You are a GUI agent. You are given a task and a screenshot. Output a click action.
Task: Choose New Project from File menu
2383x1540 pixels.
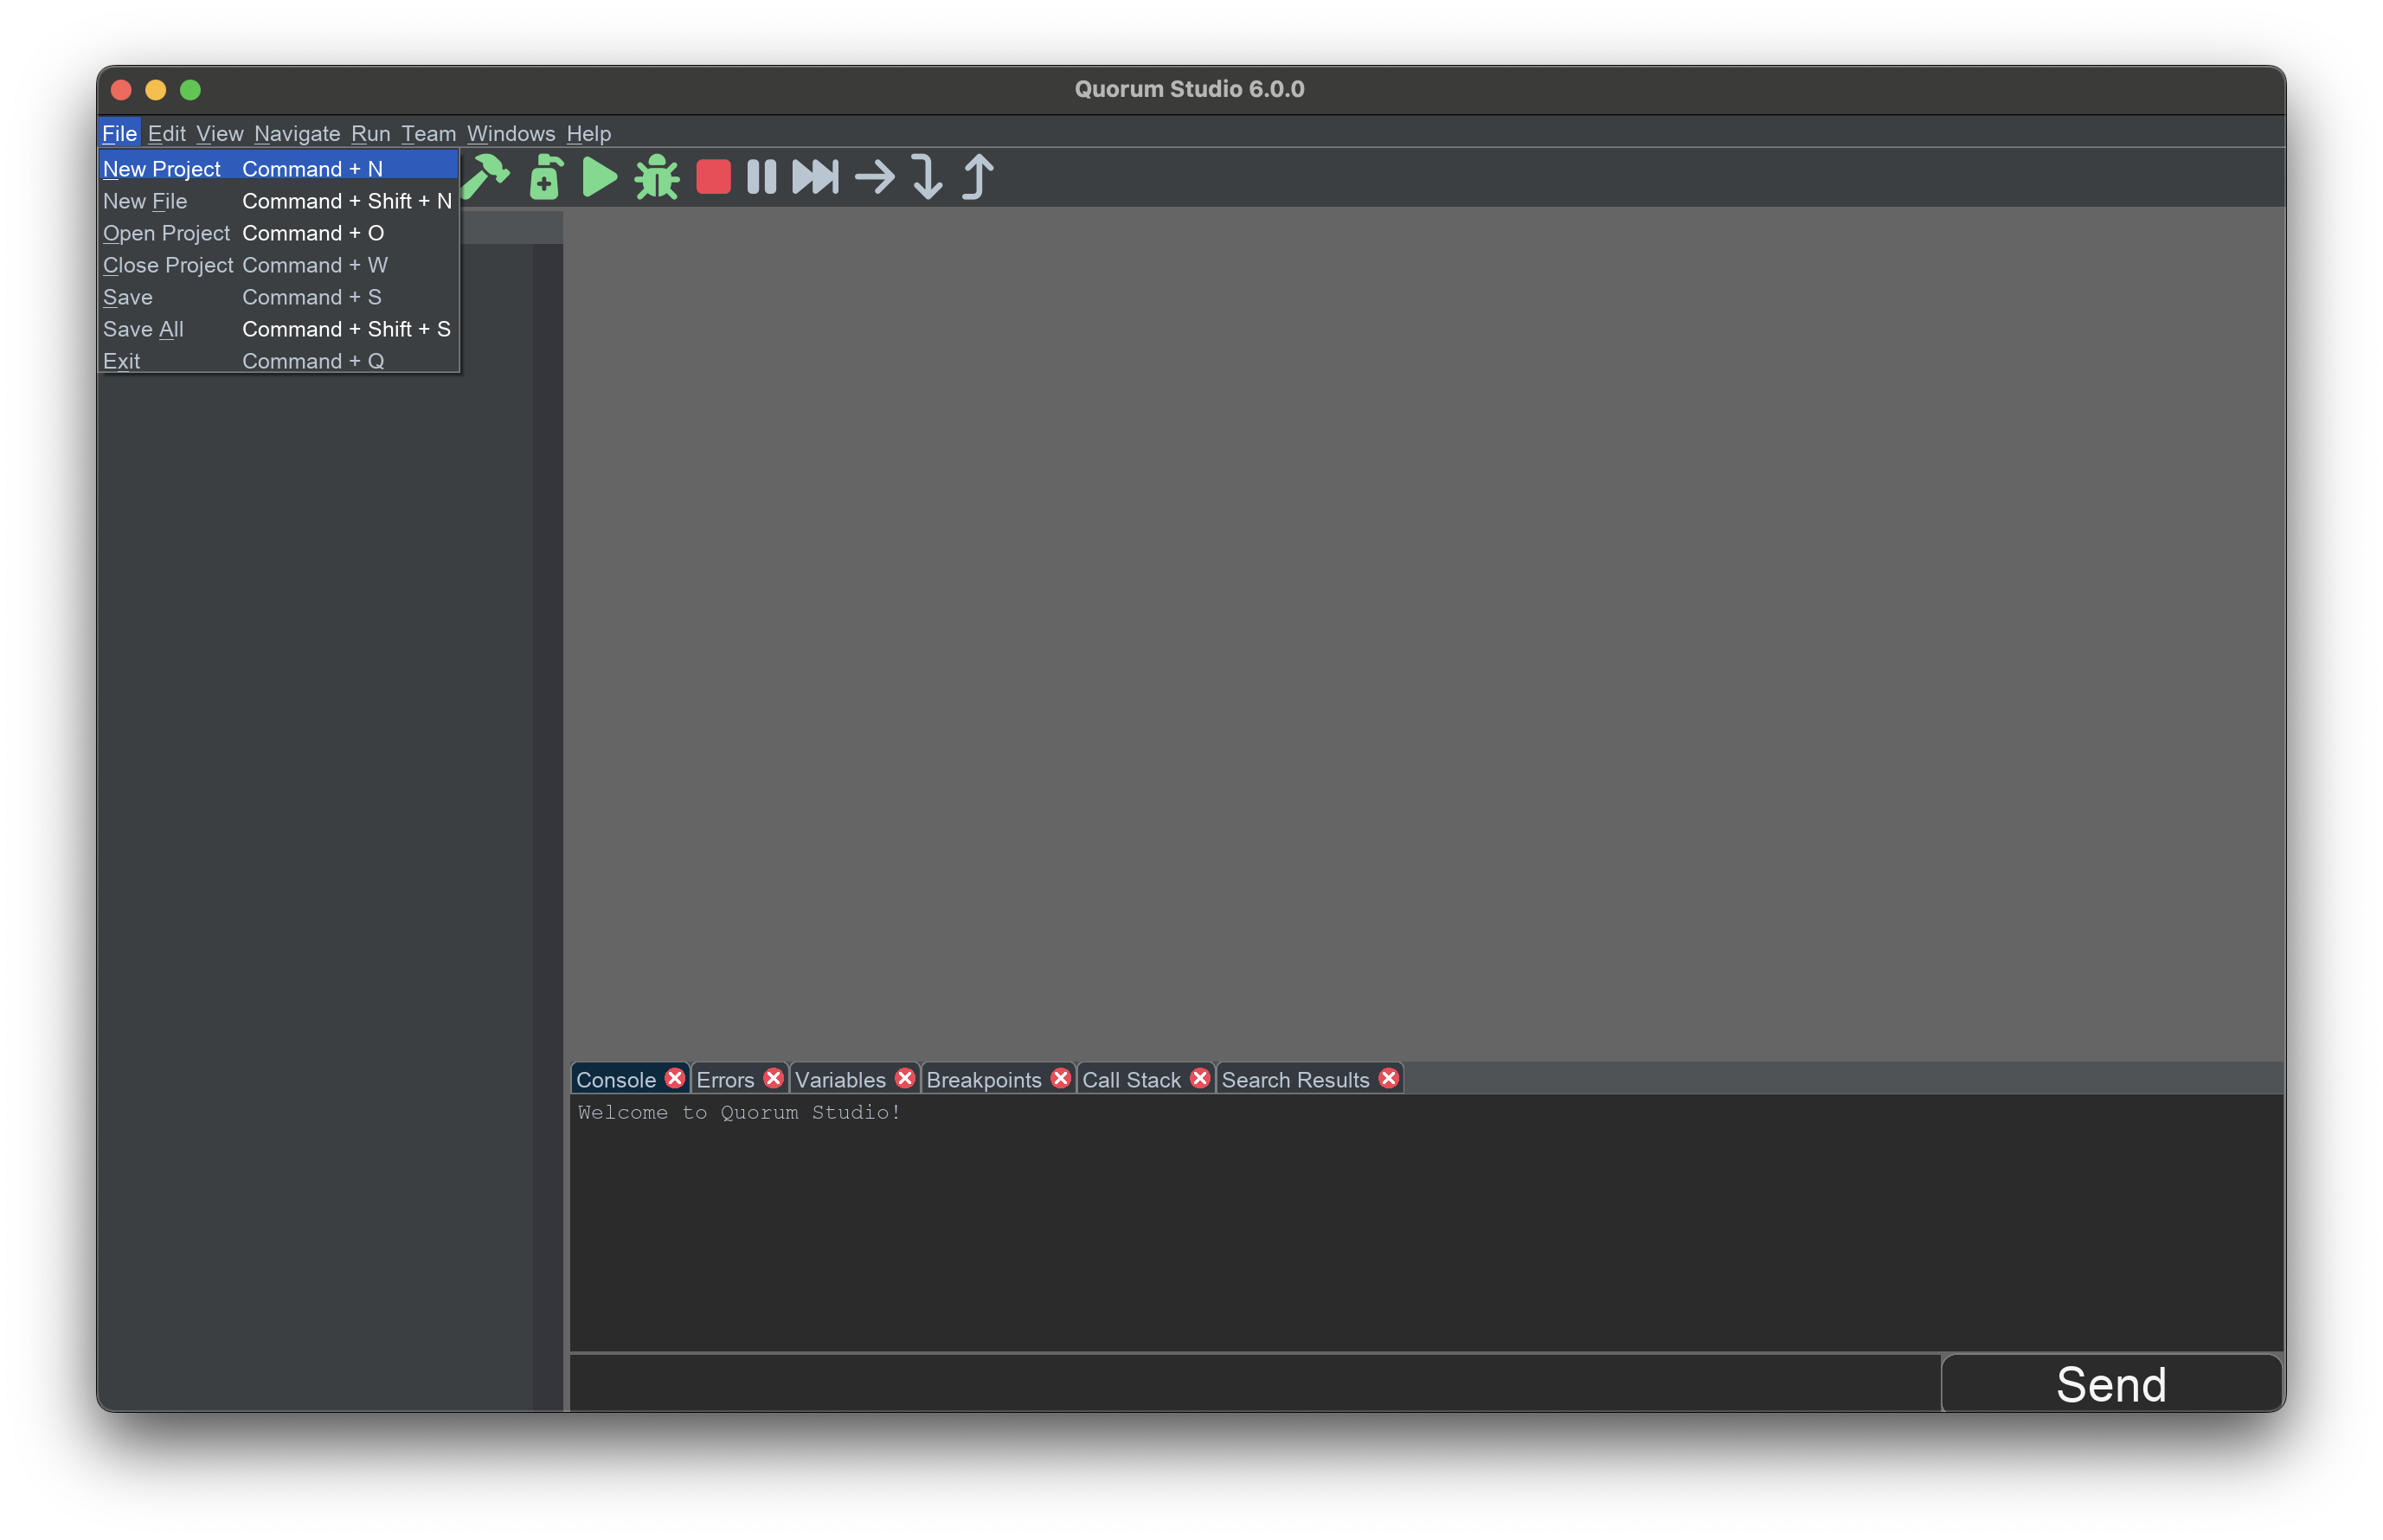[279, 169]
